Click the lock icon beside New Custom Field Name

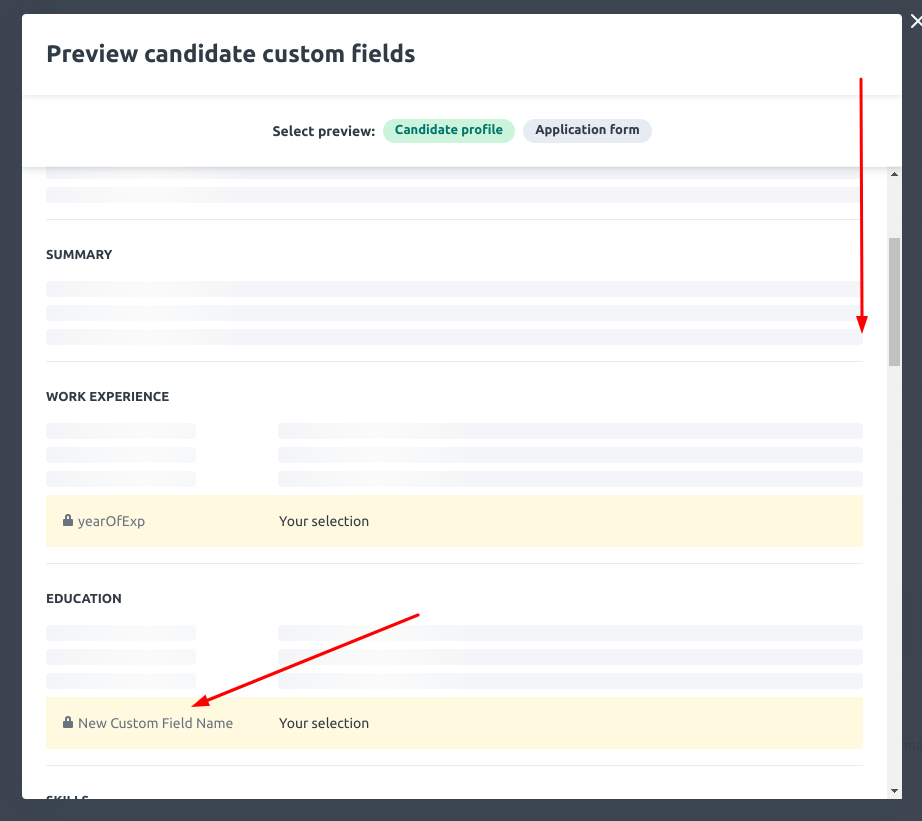click(x=68, y=723)
